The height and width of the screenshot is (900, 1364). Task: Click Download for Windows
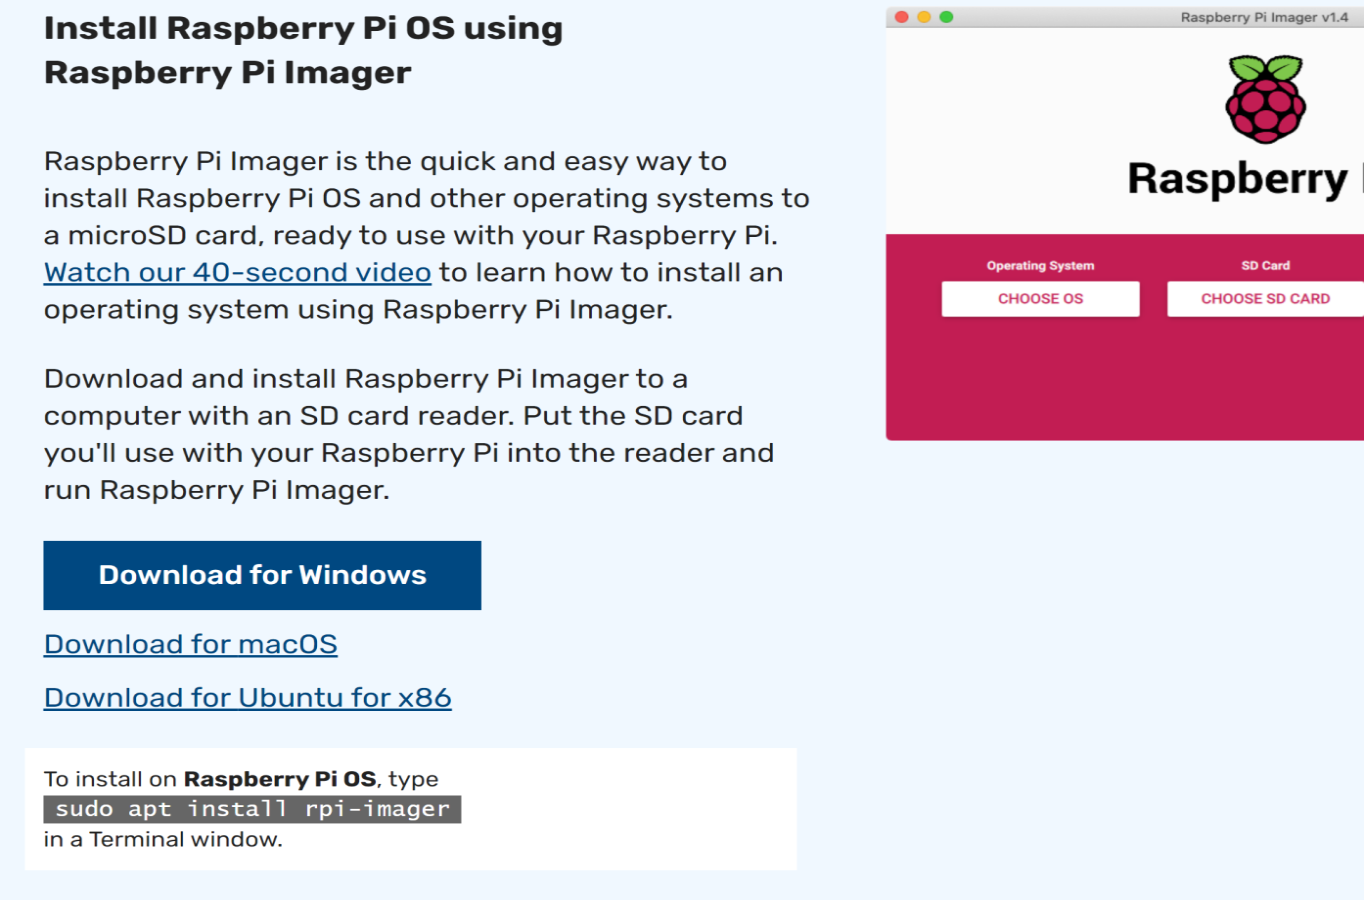pos(262,575)
